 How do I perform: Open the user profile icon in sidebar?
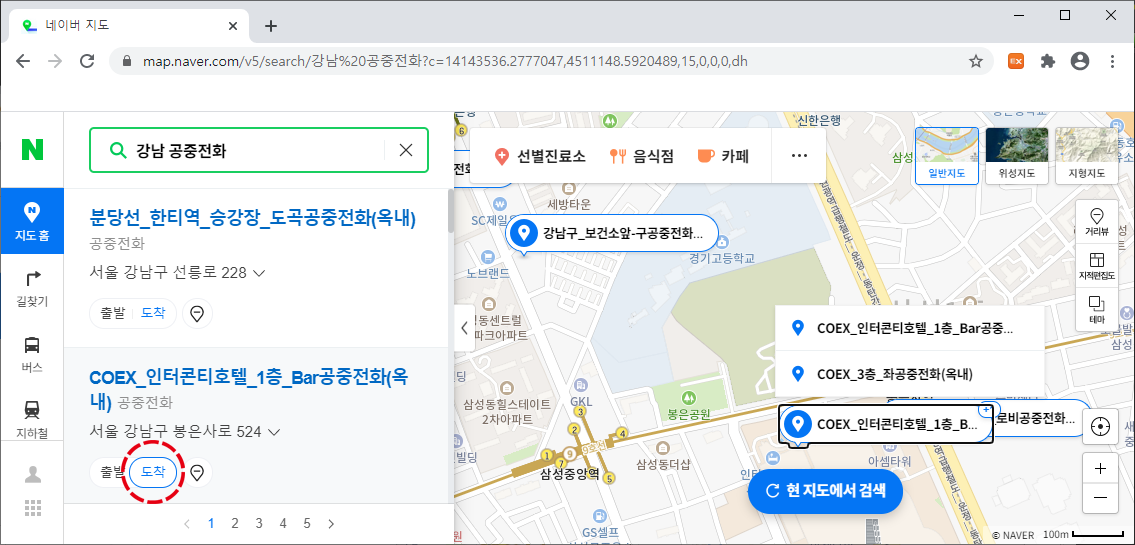click(33, 474)
